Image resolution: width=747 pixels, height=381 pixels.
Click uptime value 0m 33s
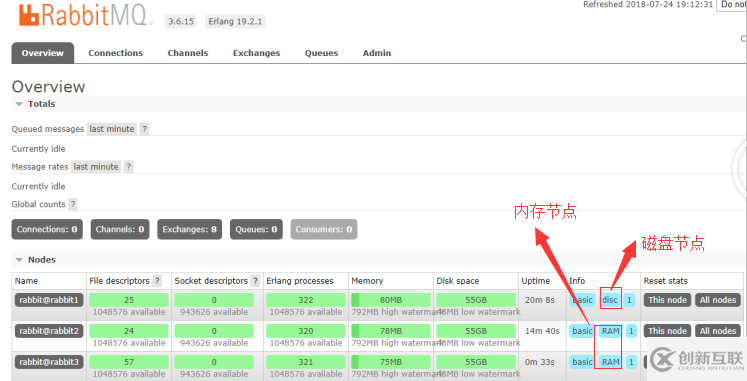(x=540, y=362)
